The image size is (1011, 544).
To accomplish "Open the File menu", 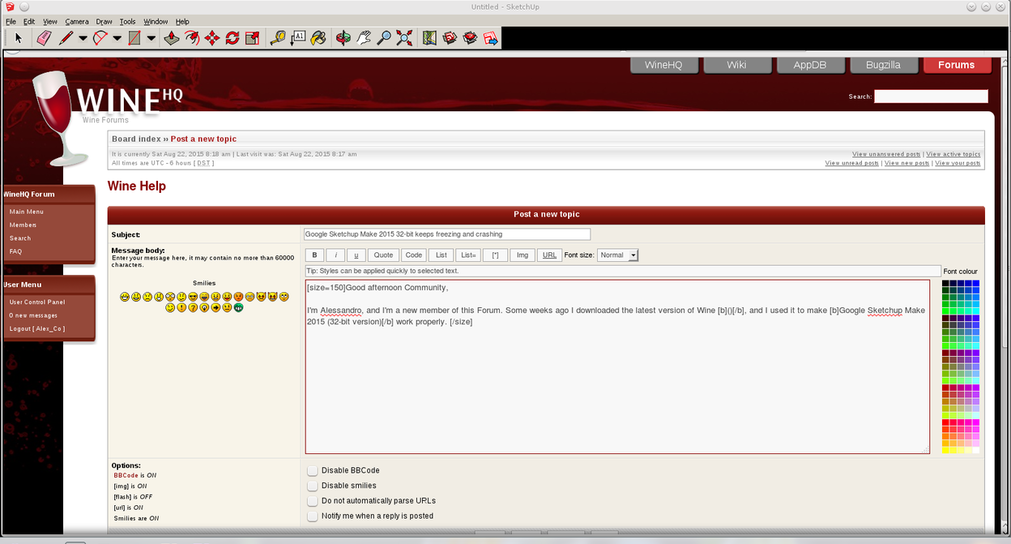I will [11, 21].
